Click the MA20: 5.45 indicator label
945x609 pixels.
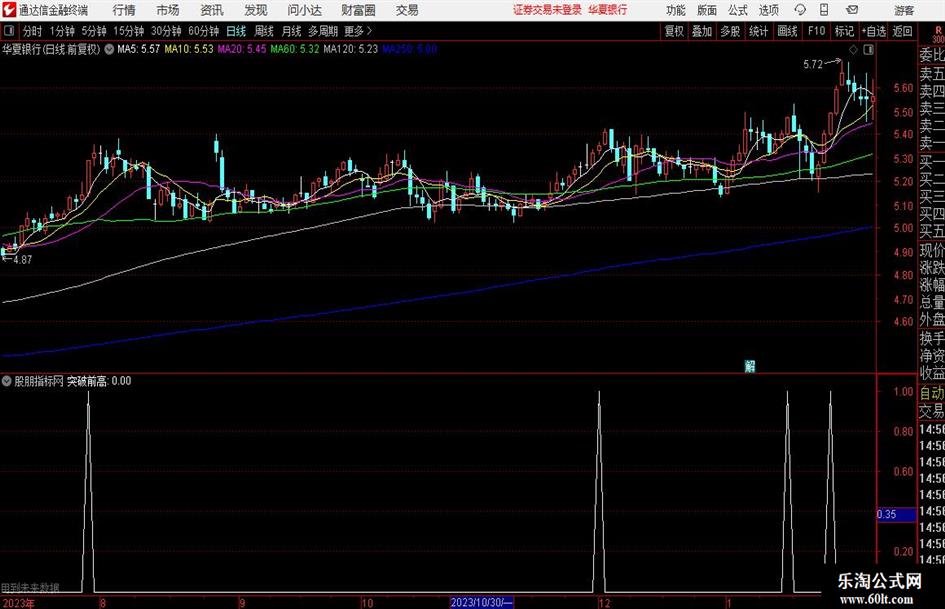point(242,49)
